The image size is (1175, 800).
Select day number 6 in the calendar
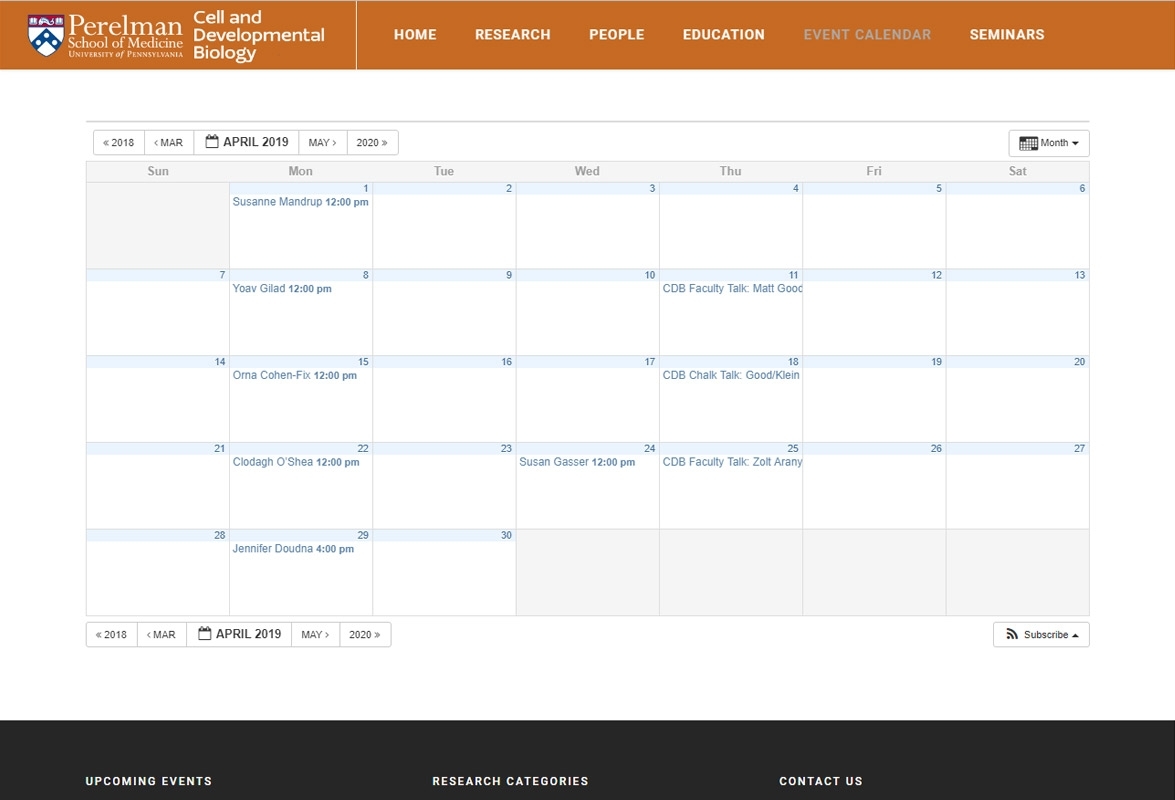pyautogui.click(x=1082, y=189)
